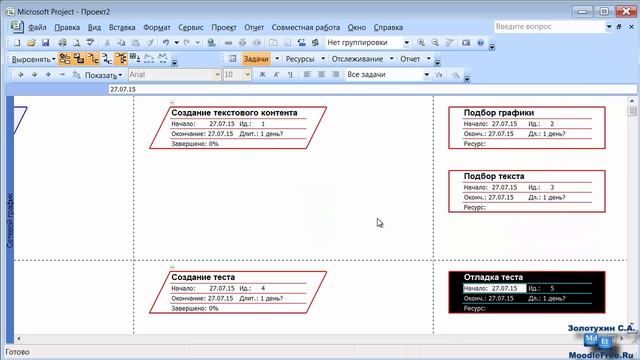Apply italic formatting (К)
Viewport: 640px width, 360px height.
click(276, 75)
